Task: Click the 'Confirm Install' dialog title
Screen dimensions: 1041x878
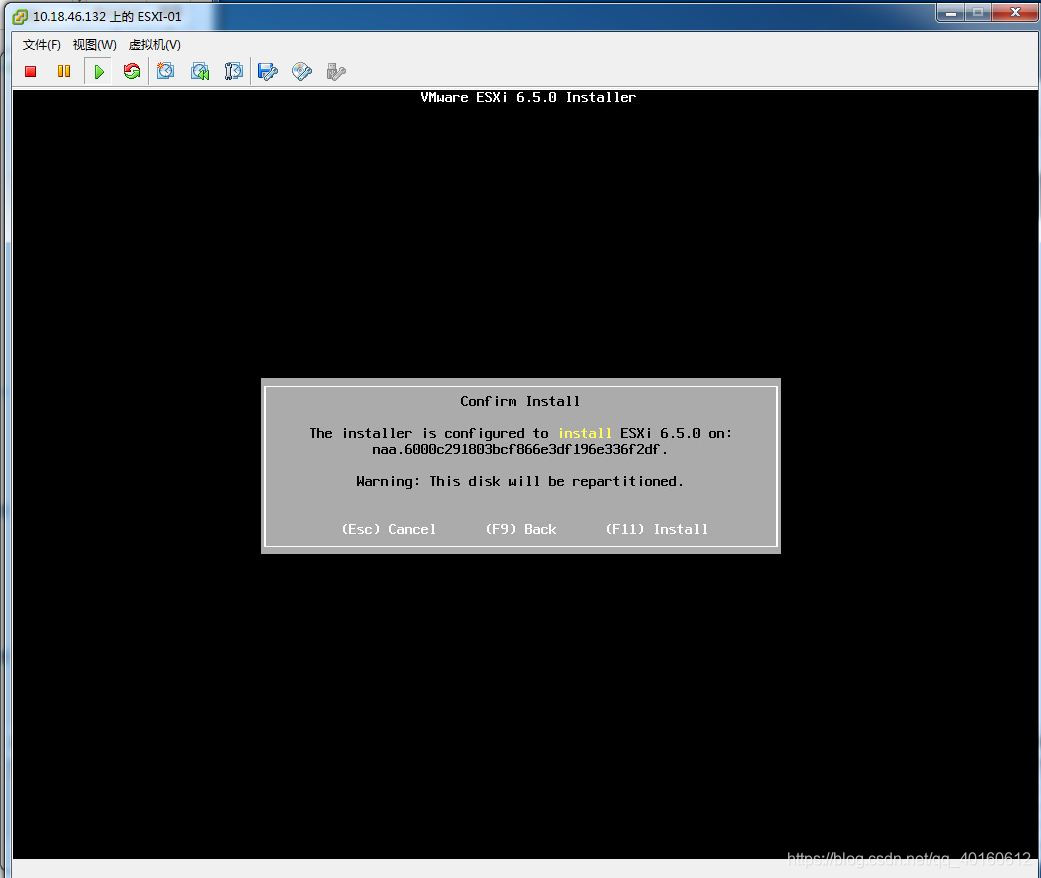Action: pyautogui.click(x=520, y=401)
